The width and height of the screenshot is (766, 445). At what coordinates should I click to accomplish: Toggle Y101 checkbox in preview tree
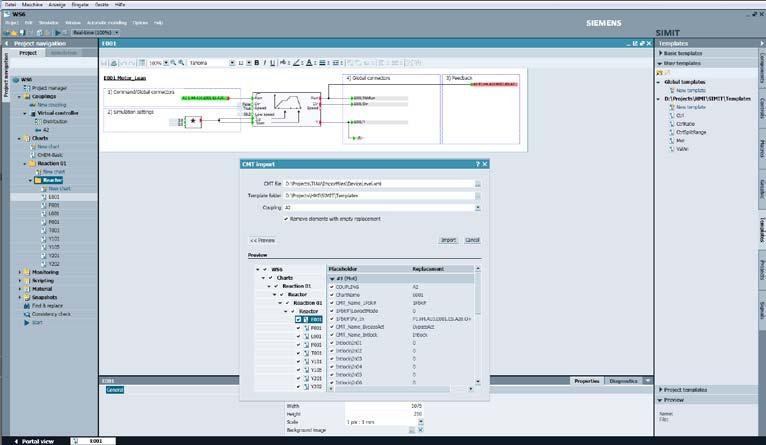tap(298, 361)
